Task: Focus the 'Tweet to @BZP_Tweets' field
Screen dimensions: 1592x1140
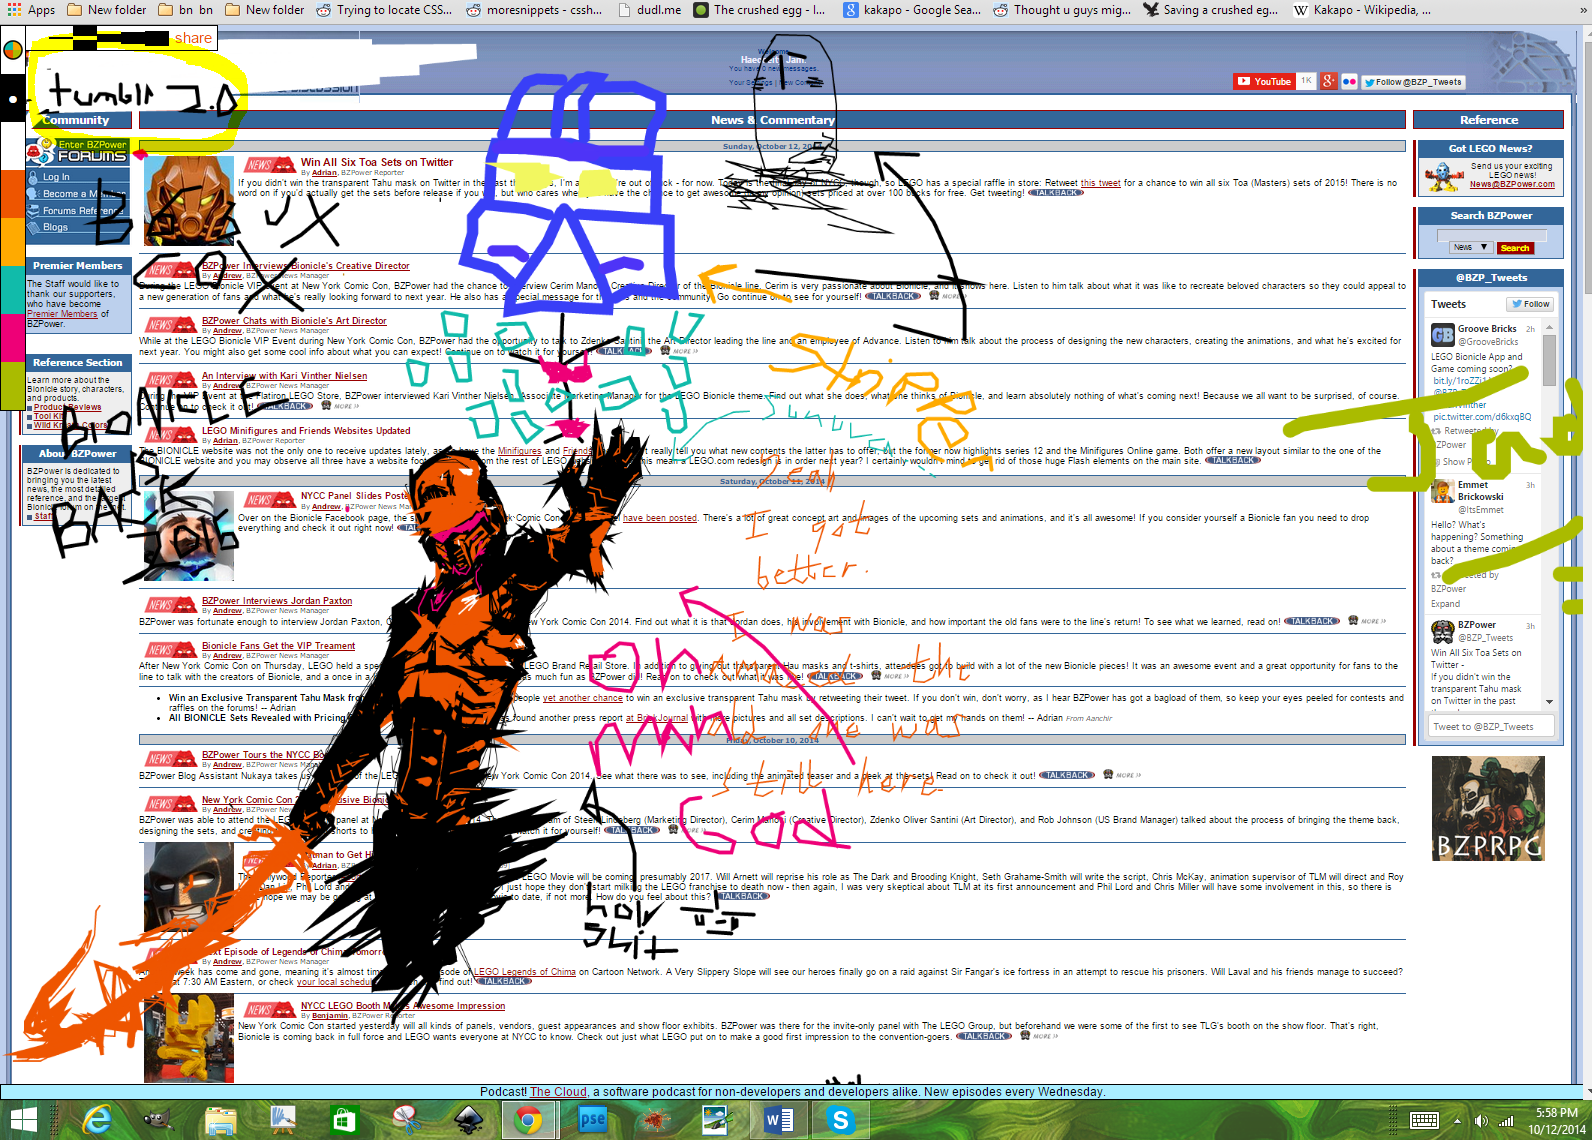Action: coord(1490,727)
